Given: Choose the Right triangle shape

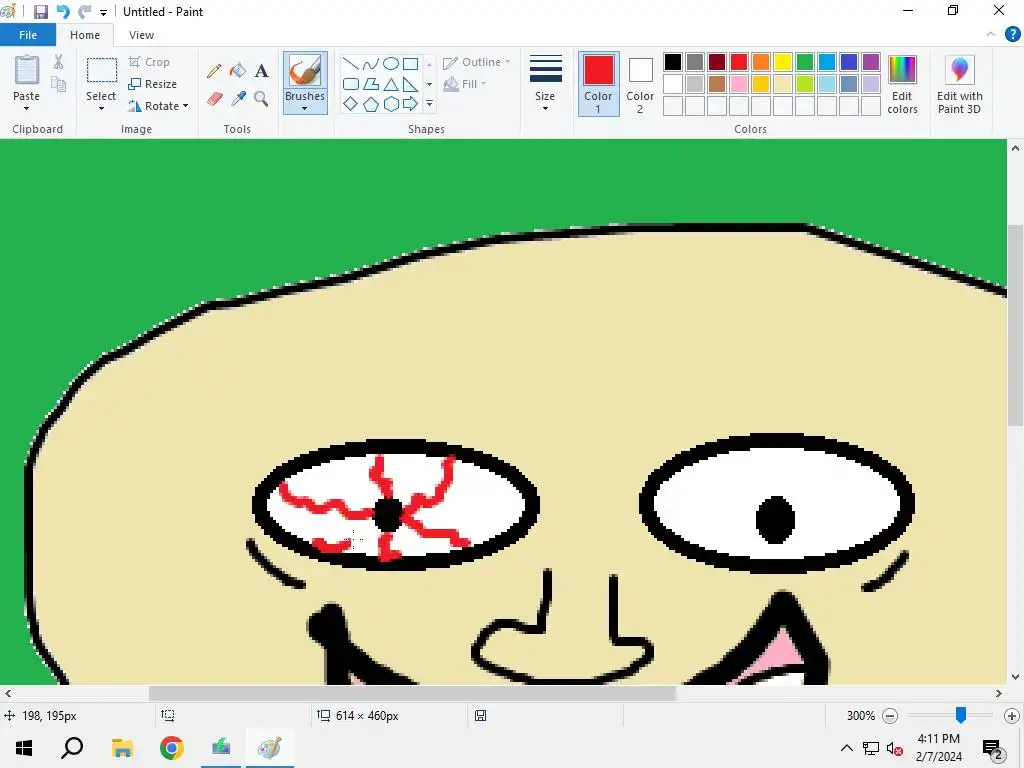Looking at the screenshot, I should tap(410, 84).
